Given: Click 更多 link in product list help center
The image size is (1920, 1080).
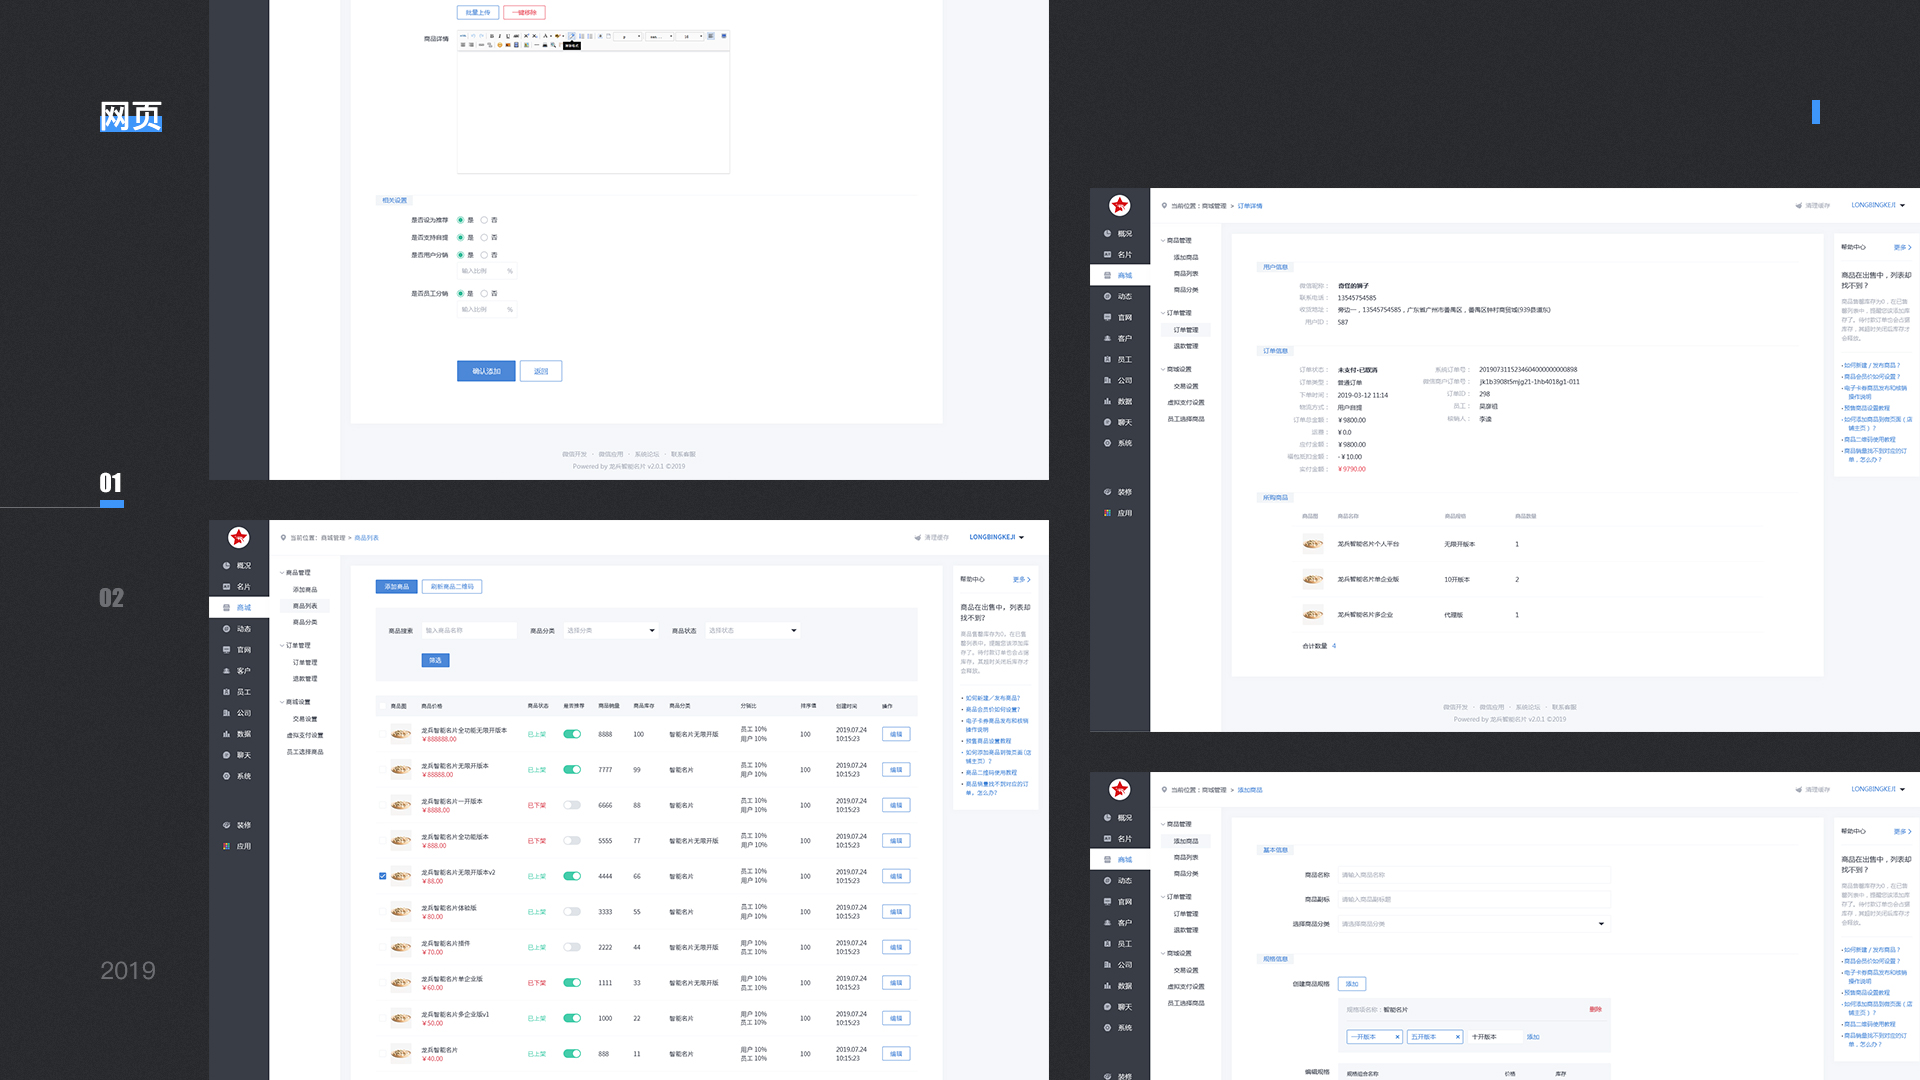Looking at the screenshot, I should (1021, 580).
